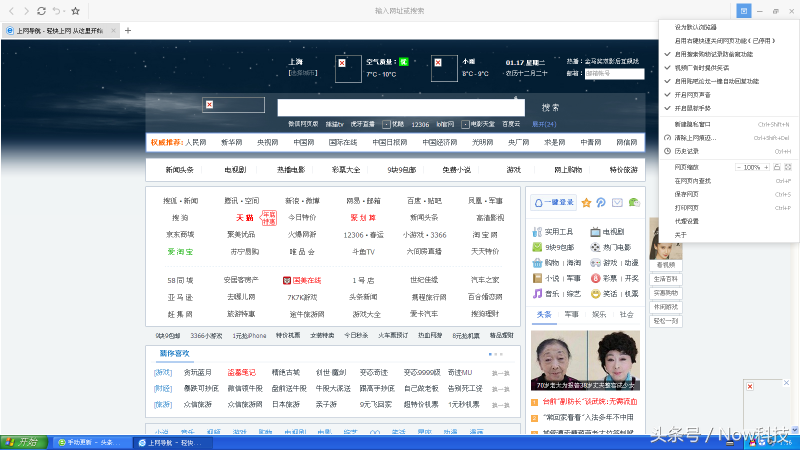Click the 一键登录 button

554,203
